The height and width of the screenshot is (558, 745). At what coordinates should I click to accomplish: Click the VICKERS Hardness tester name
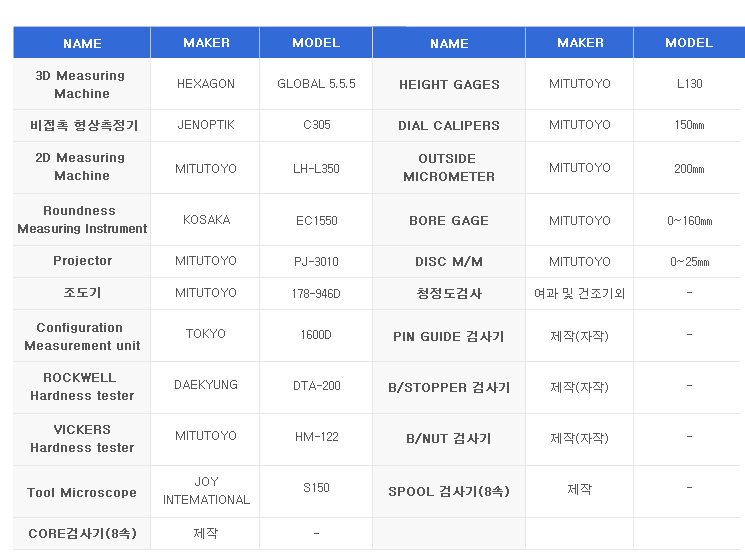point(82,438)
